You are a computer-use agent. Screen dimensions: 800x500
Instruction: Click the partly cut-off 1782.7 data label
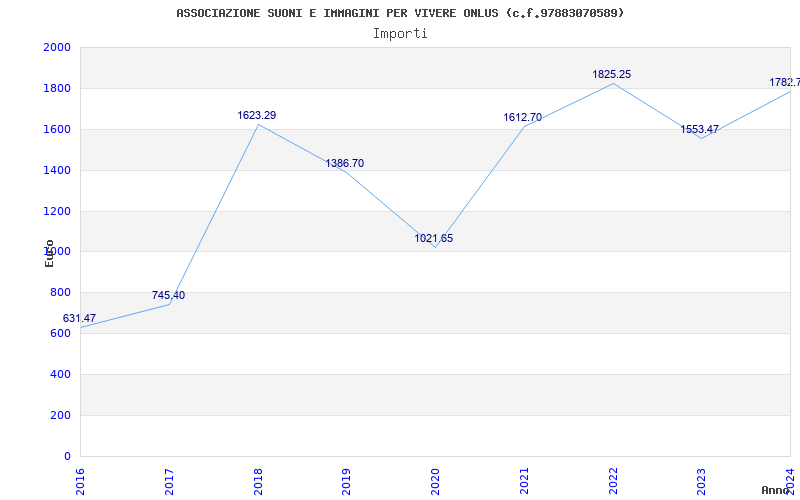coord(785,82)
